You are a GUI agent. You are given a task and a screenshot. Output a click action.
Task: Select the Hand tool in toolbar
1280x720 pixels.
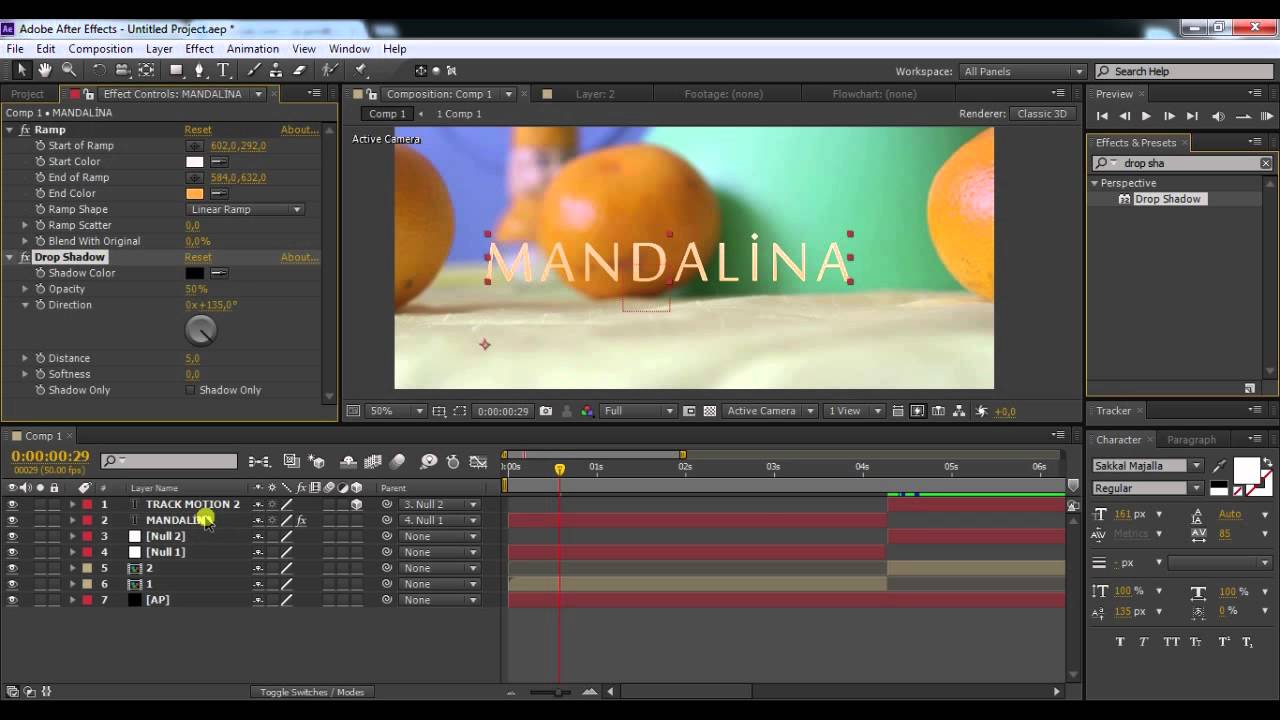pyautogui.click(x=45, y=70)
